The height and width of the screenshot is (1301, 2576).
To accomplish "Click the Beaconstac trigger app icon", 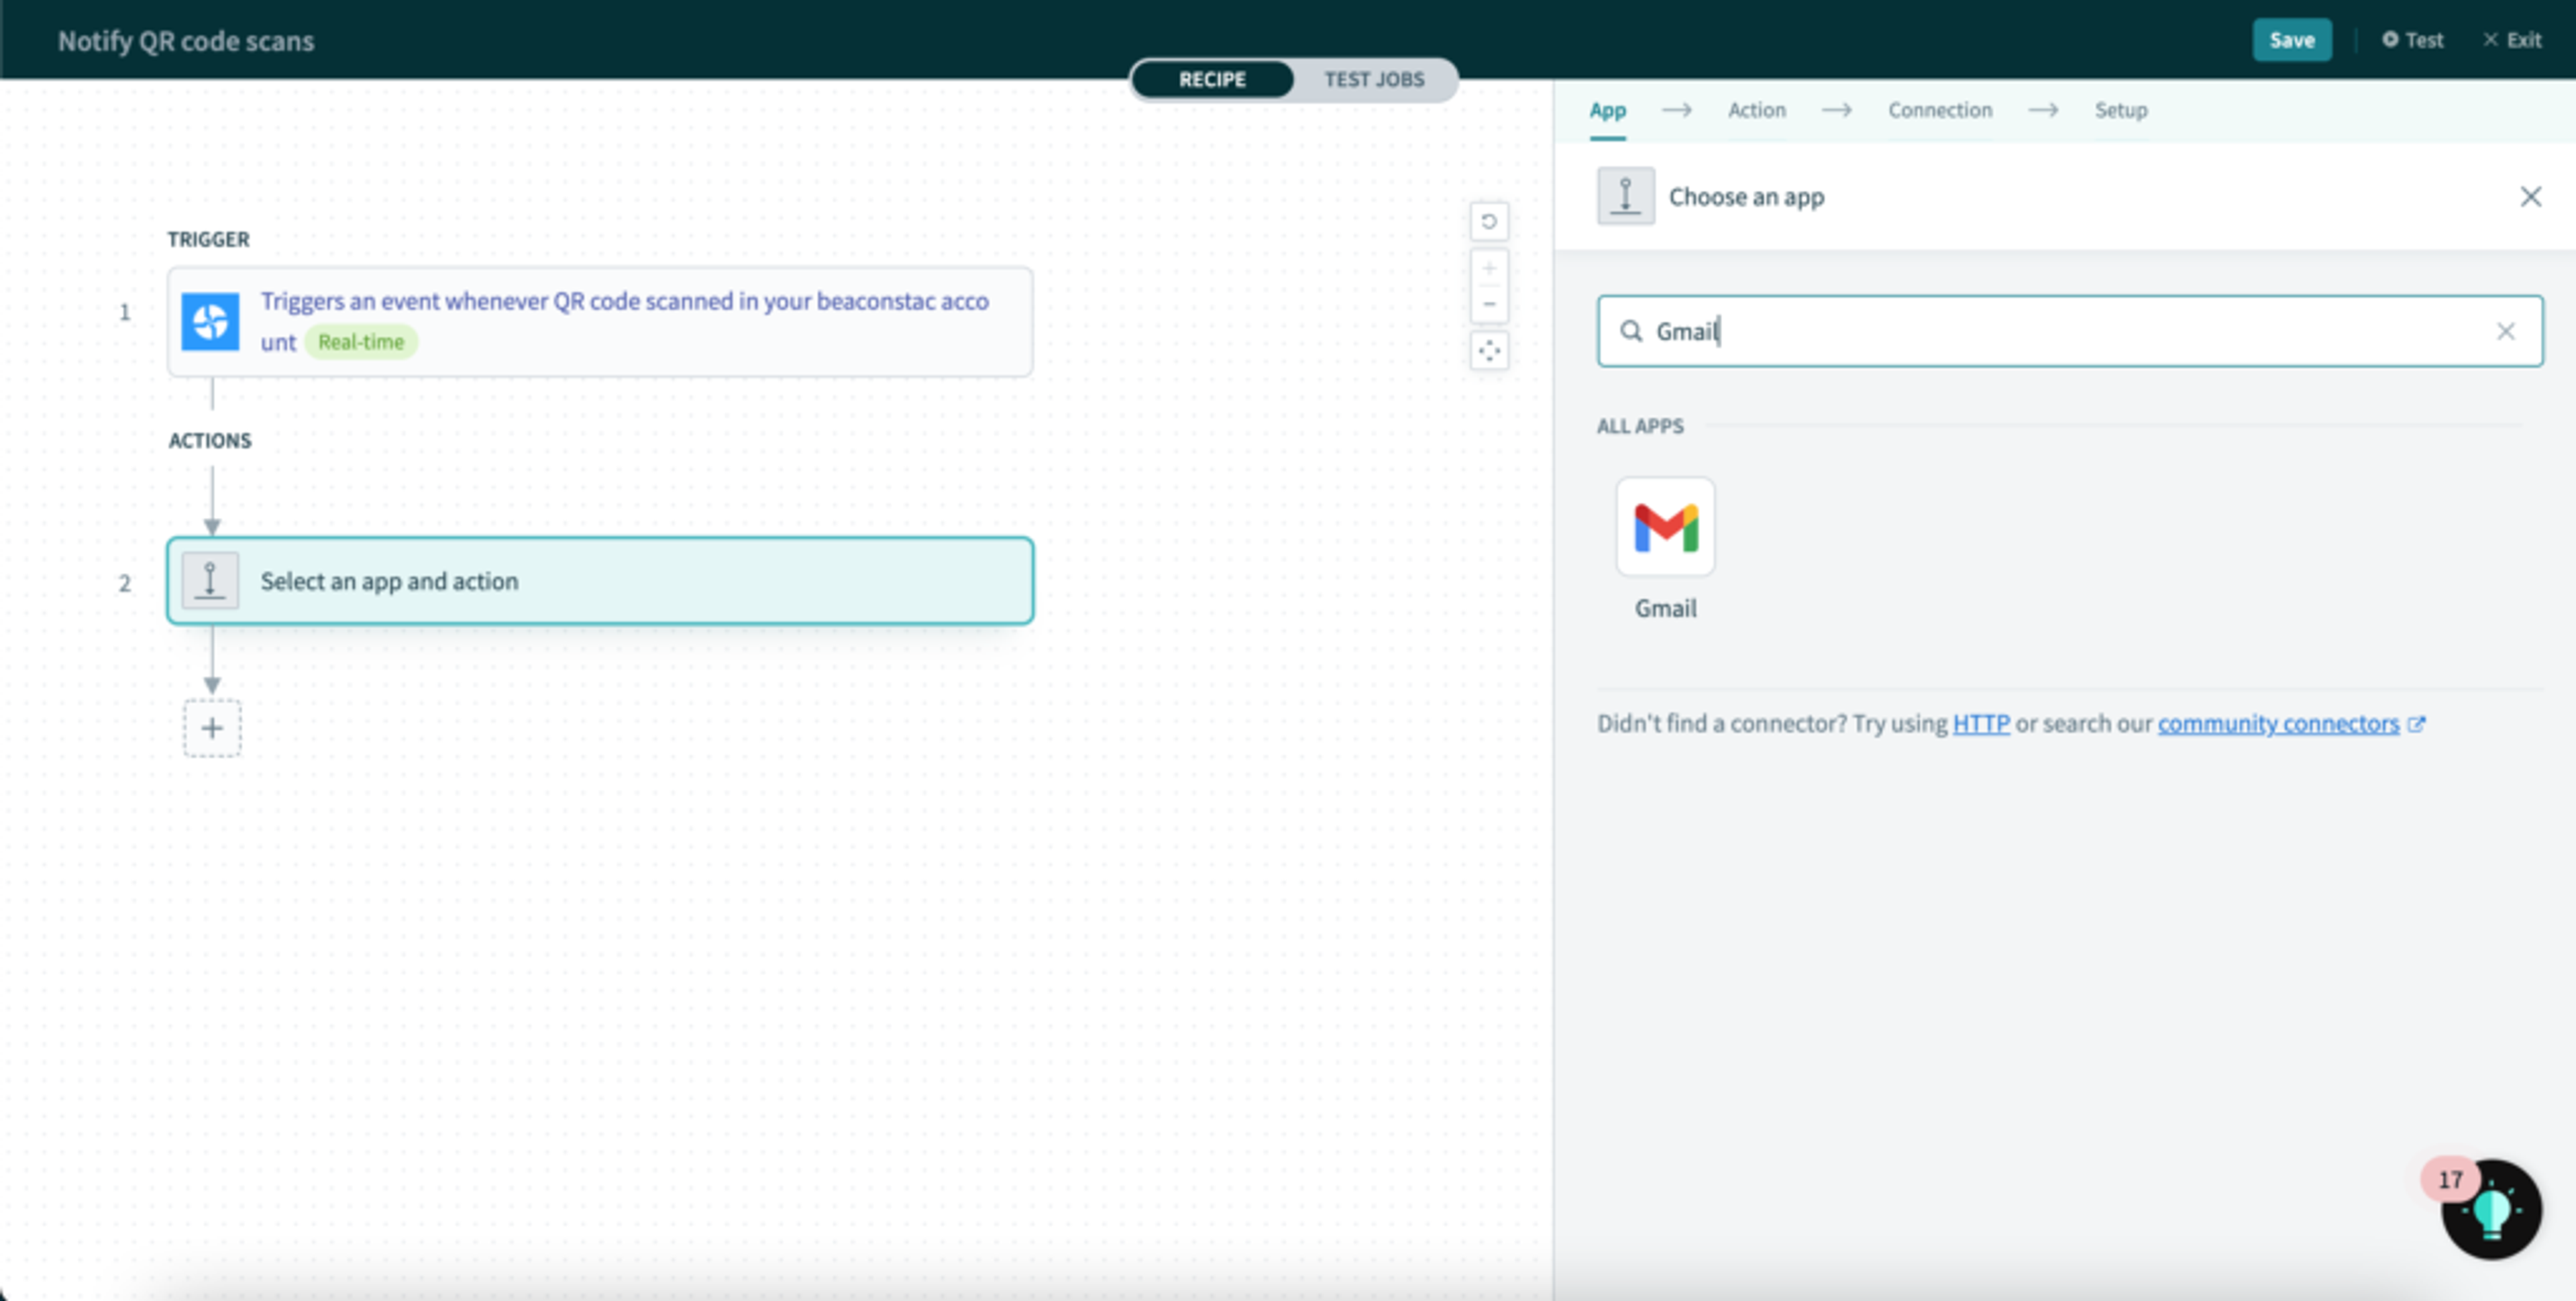I will (210, 322).
